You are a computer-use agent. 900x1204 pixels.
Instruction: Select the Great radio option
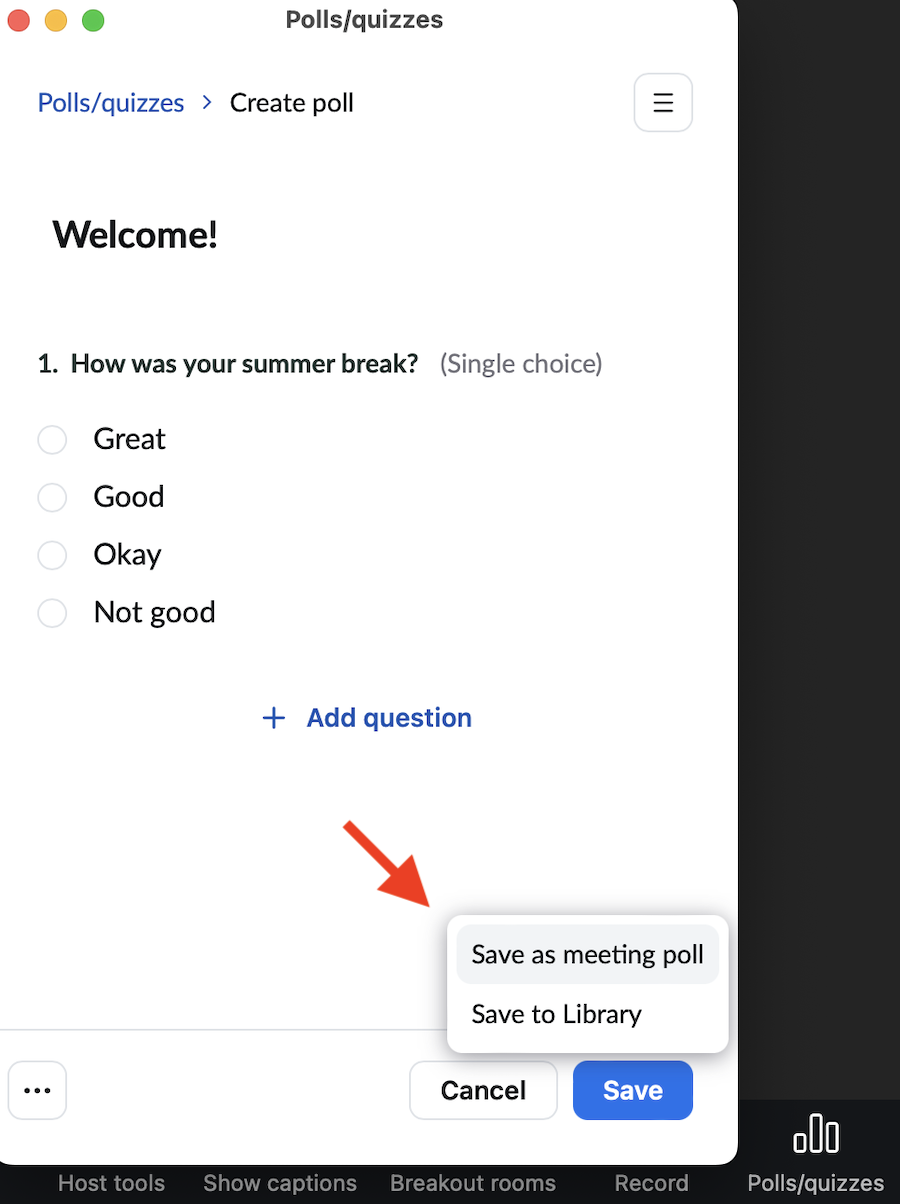pyautogui.click(x=52, y=440)
